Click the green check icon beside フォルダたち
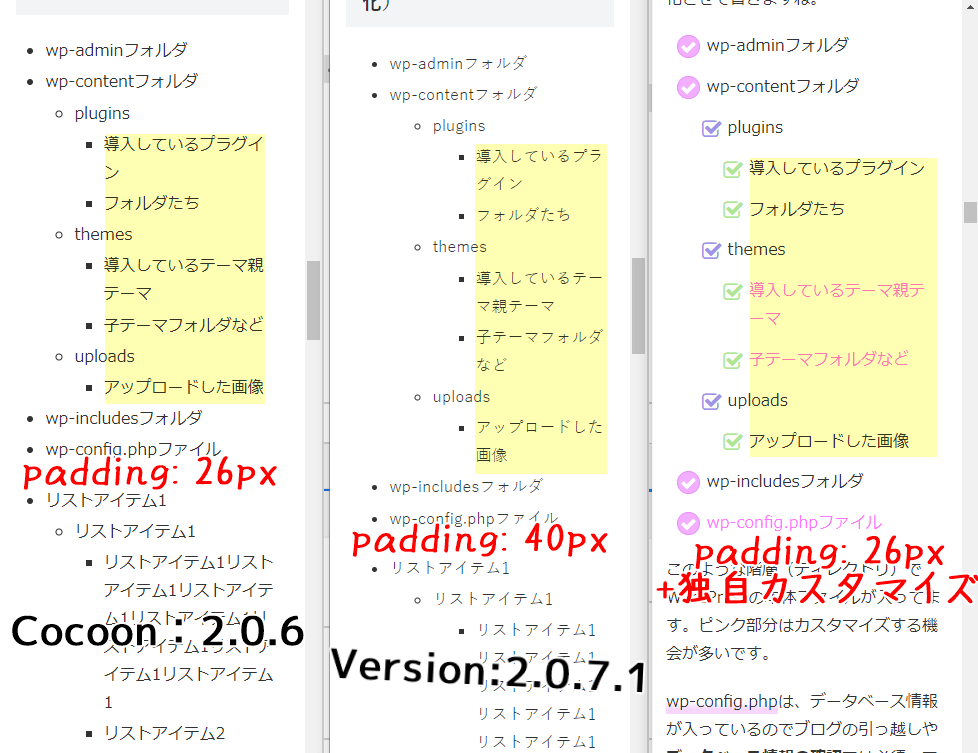 pyautogui.click(x=733, y=210)
